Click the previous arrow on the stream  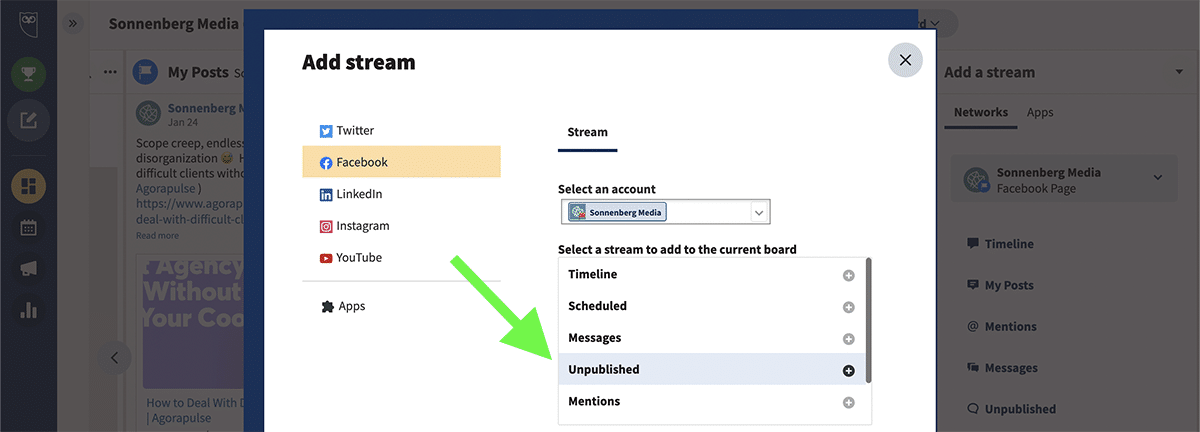(114, 357)
